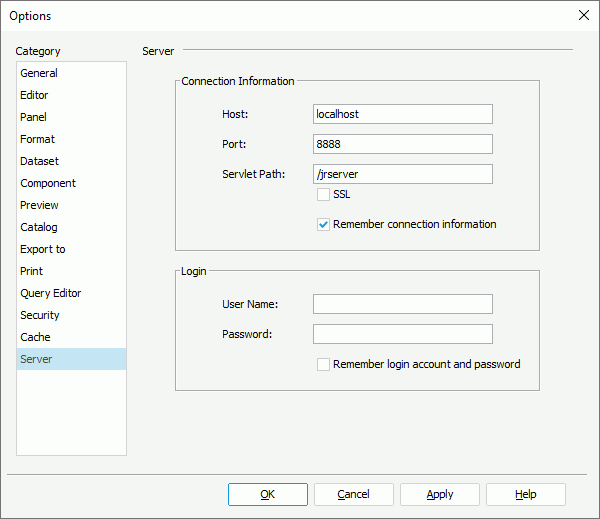600x519 pixels.
Task: Switch to the Panel category
Action: (71, 117)
